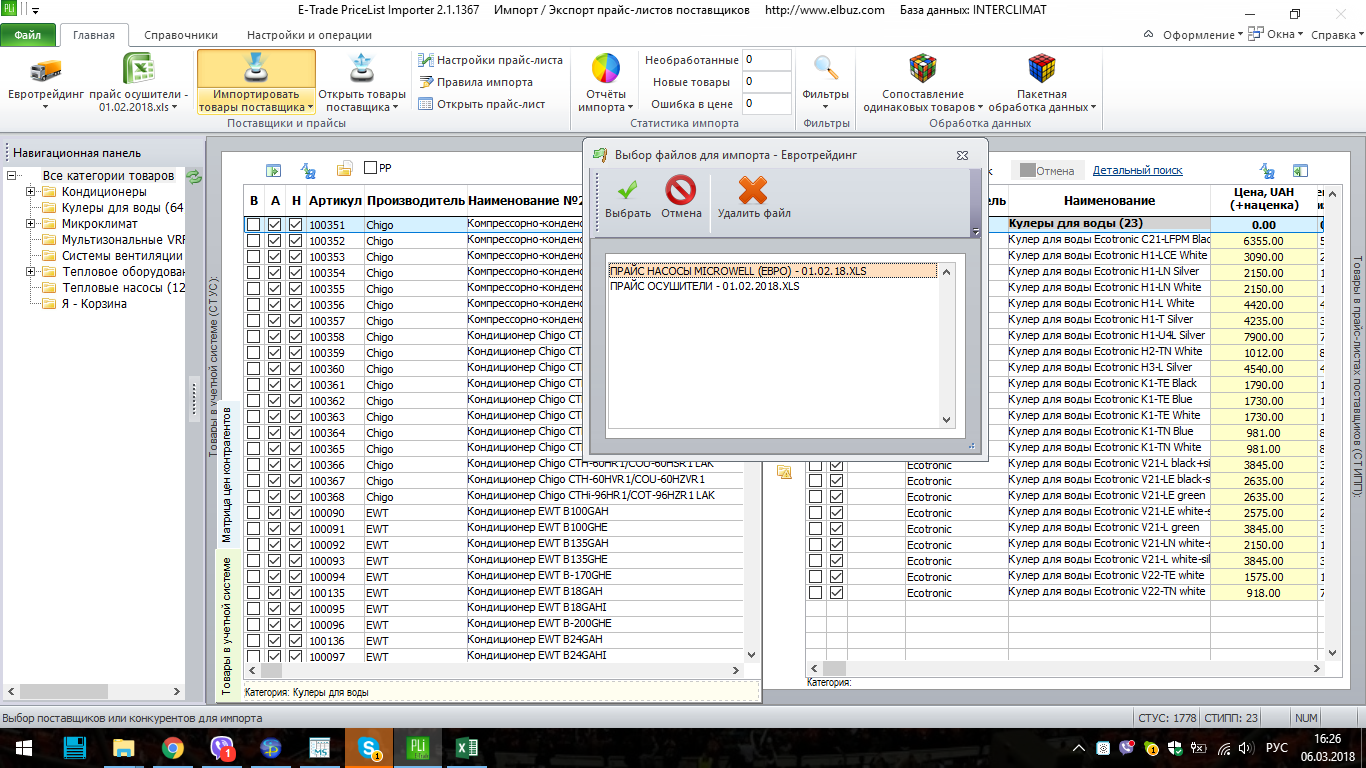Click the green arrow panel icon above right table
This screenshot has width=1366, height=768.
point(1300,171)
